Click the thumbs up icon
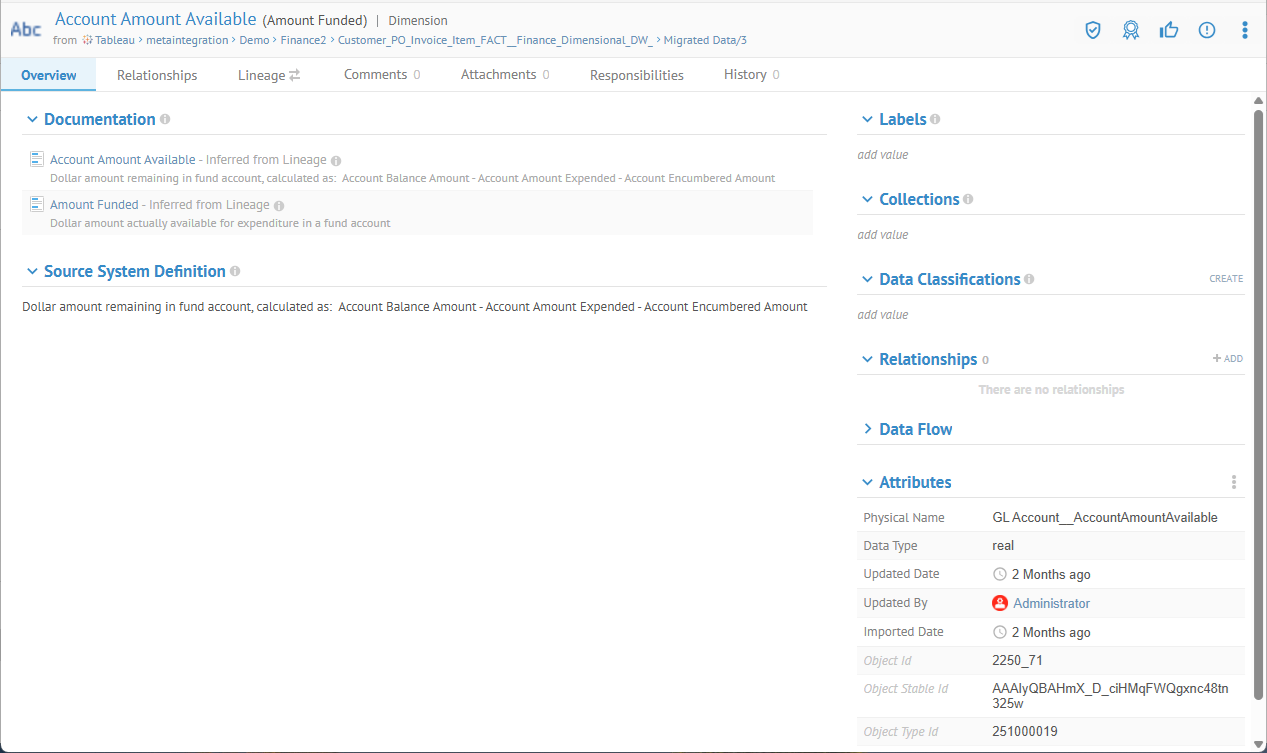Viewport: 1267px width, 753px height. [1169, 30]
